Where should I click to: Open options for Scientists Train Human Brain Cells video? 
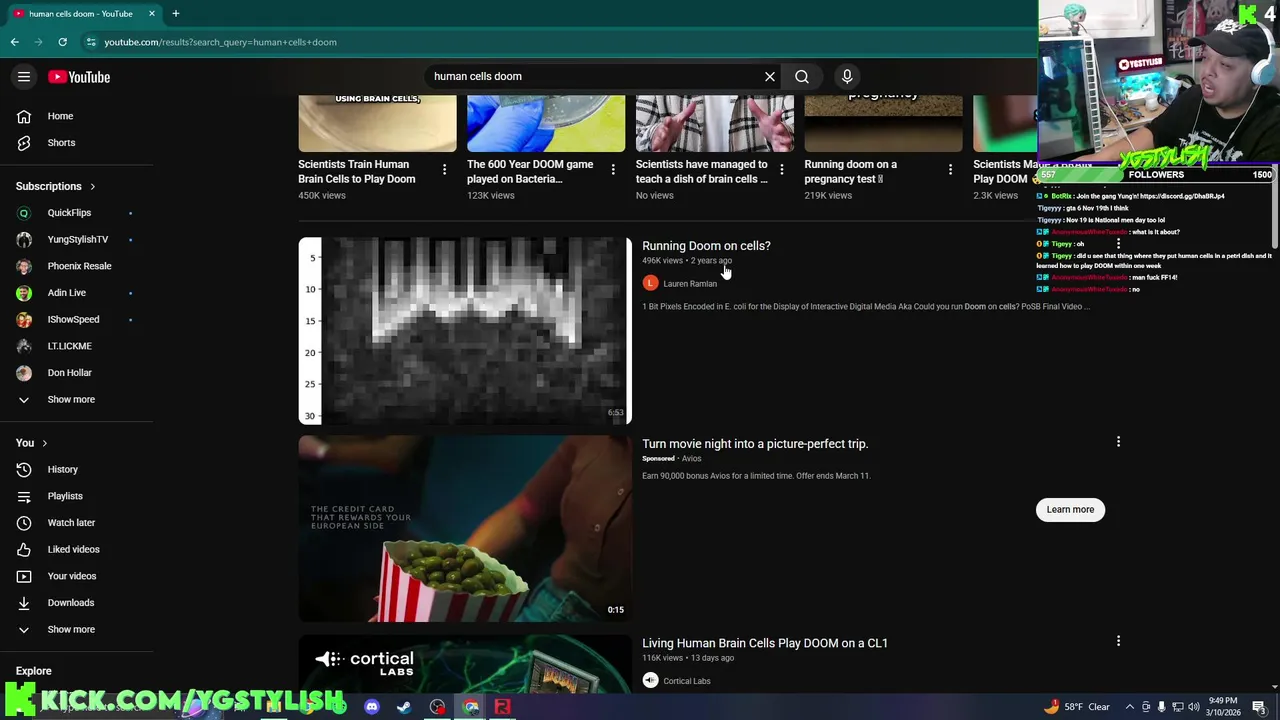click(444, 169)
